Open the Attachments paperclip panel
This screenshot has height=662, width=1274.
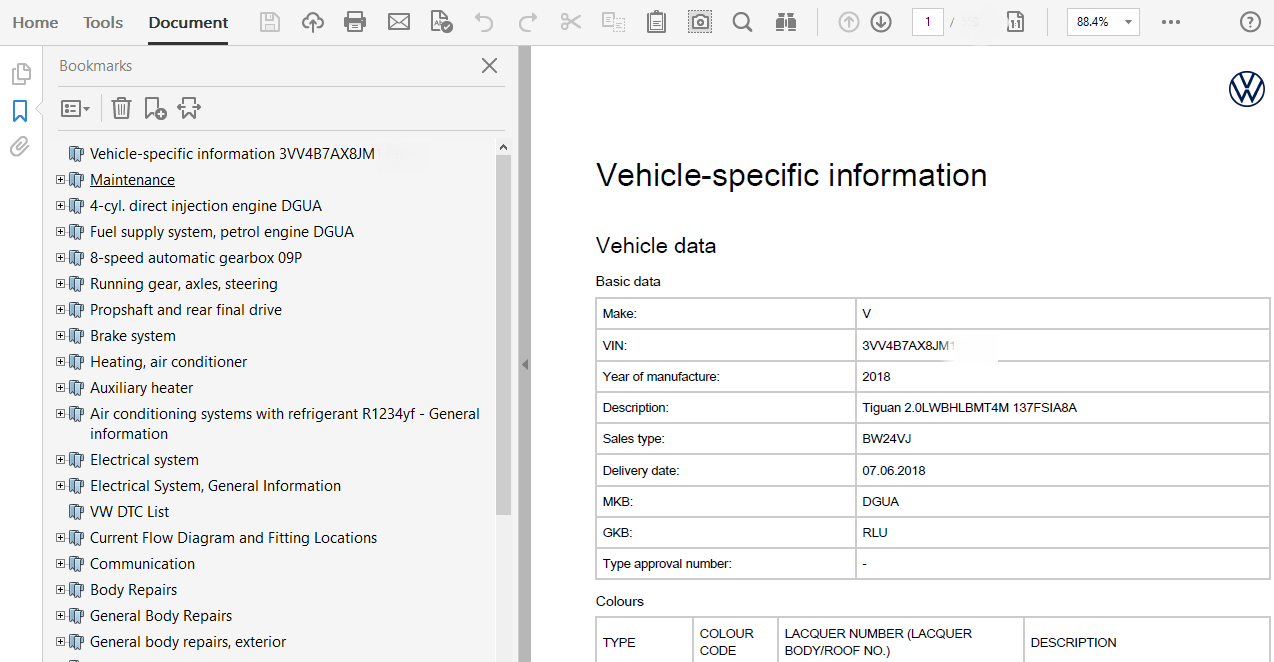(x=20, y=147)
